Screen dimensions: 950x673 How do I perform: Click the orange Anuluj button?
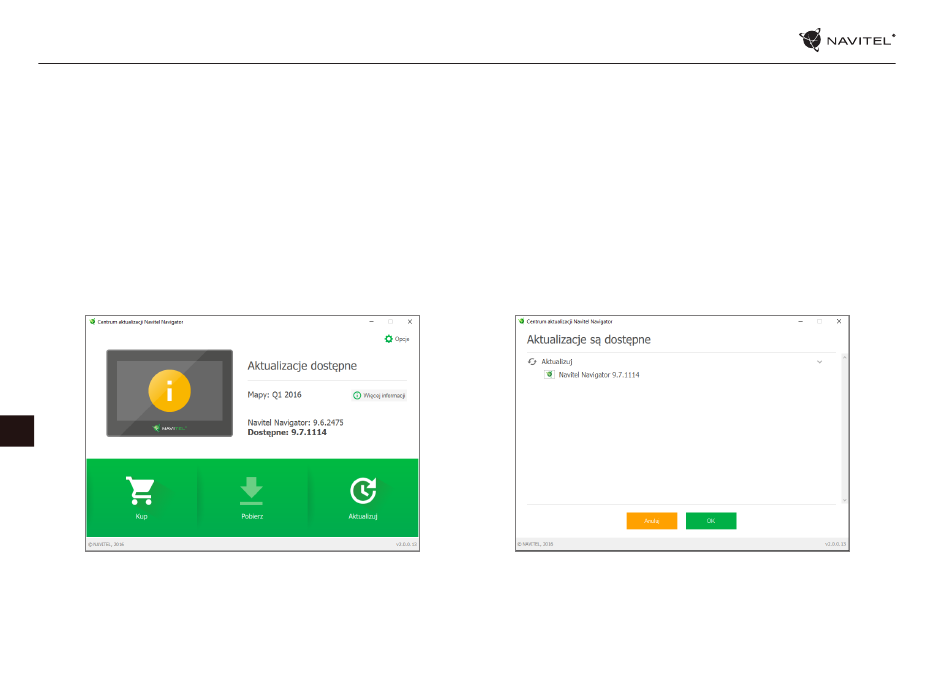(x=651, y=521)
